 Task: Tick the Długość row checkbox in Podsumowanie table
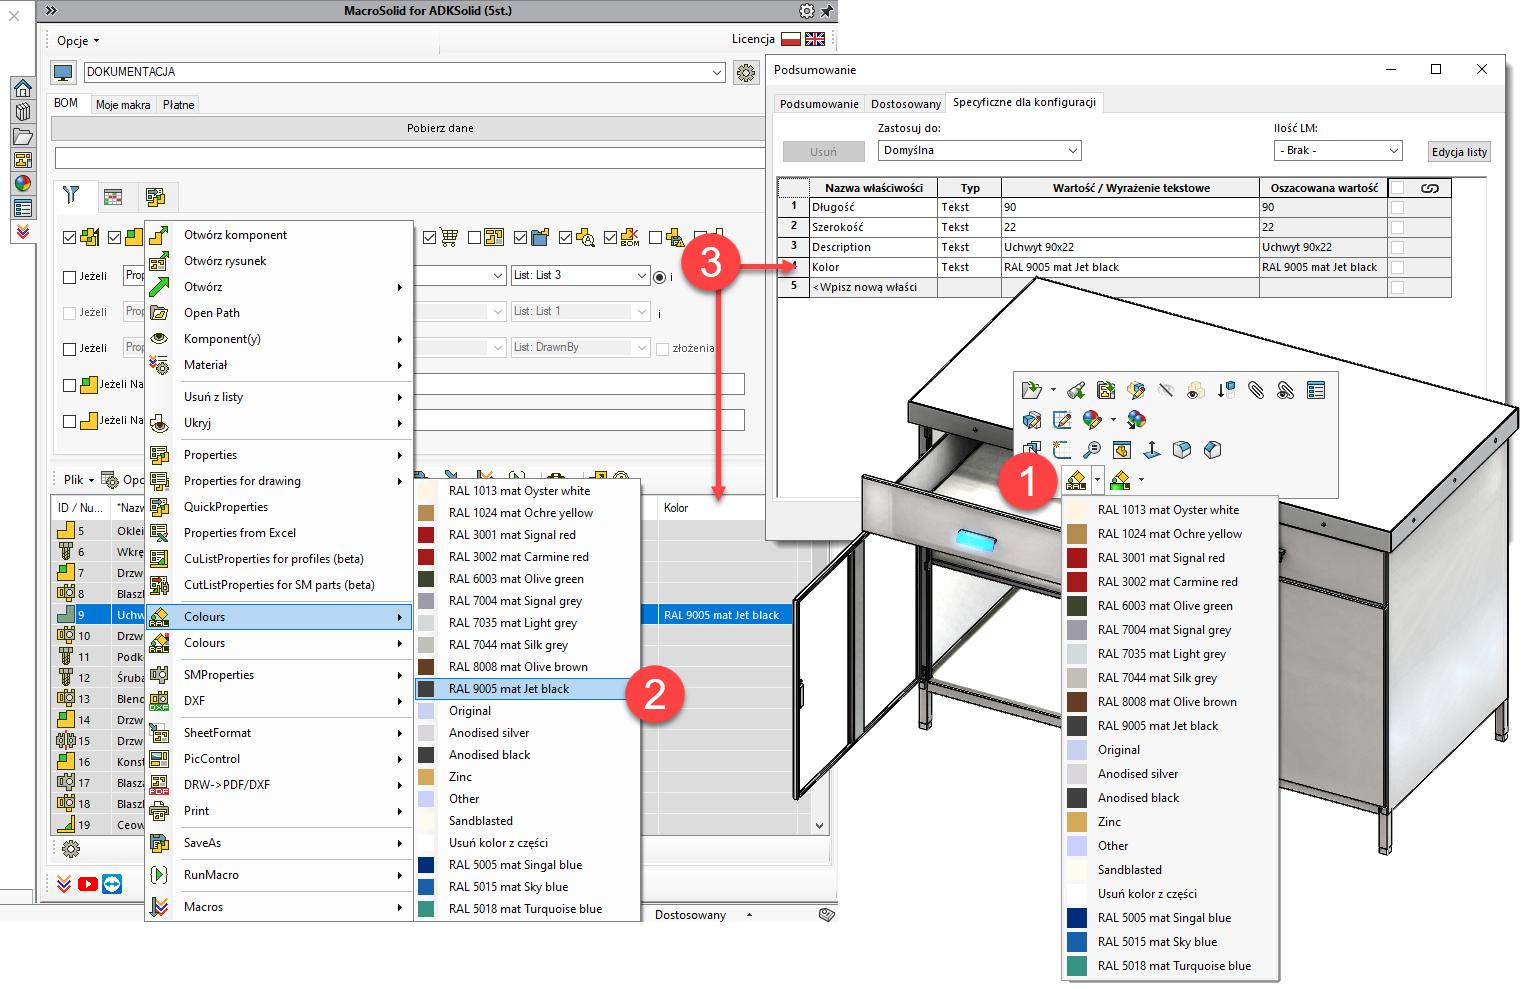[1398, 208]
